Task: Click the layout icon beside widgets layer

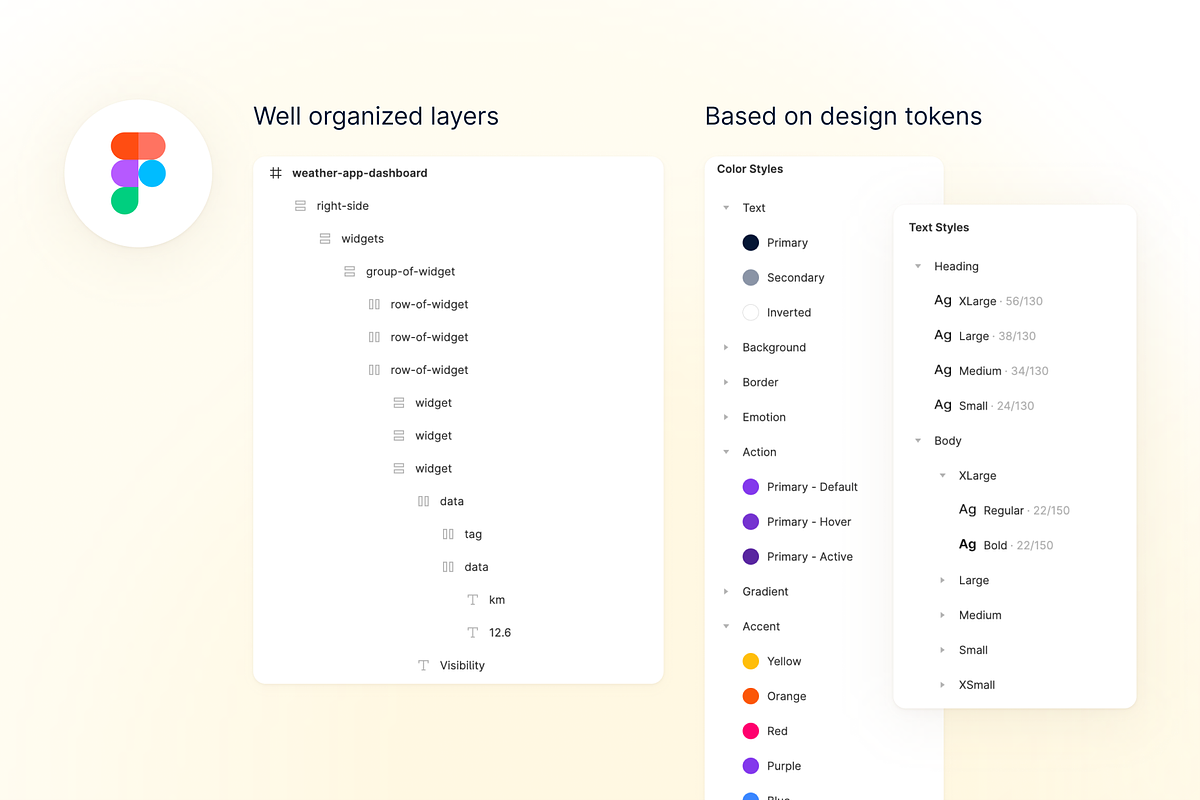Action: 325,239
